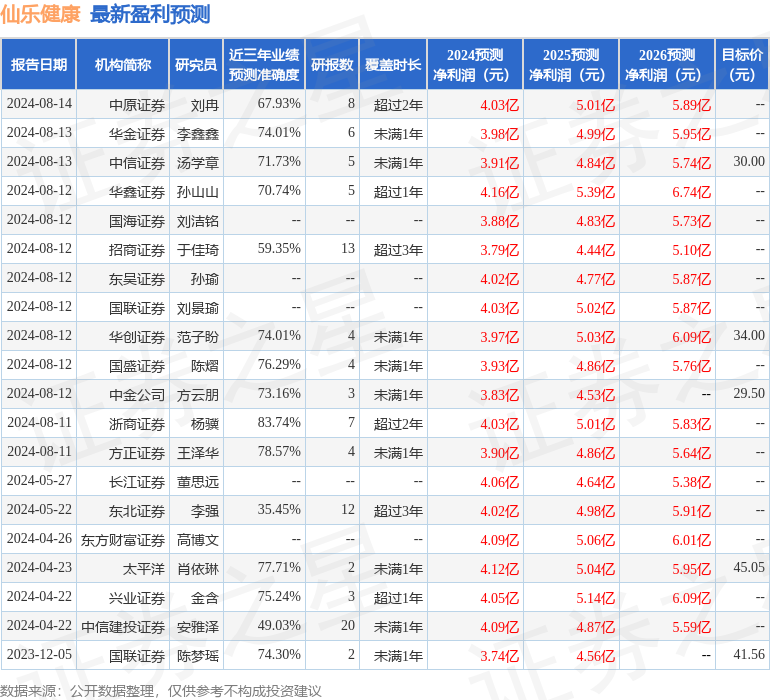Screen dimensions: 770x700
Task: Click accuracy value 76.29%
Action: point(279,364)
